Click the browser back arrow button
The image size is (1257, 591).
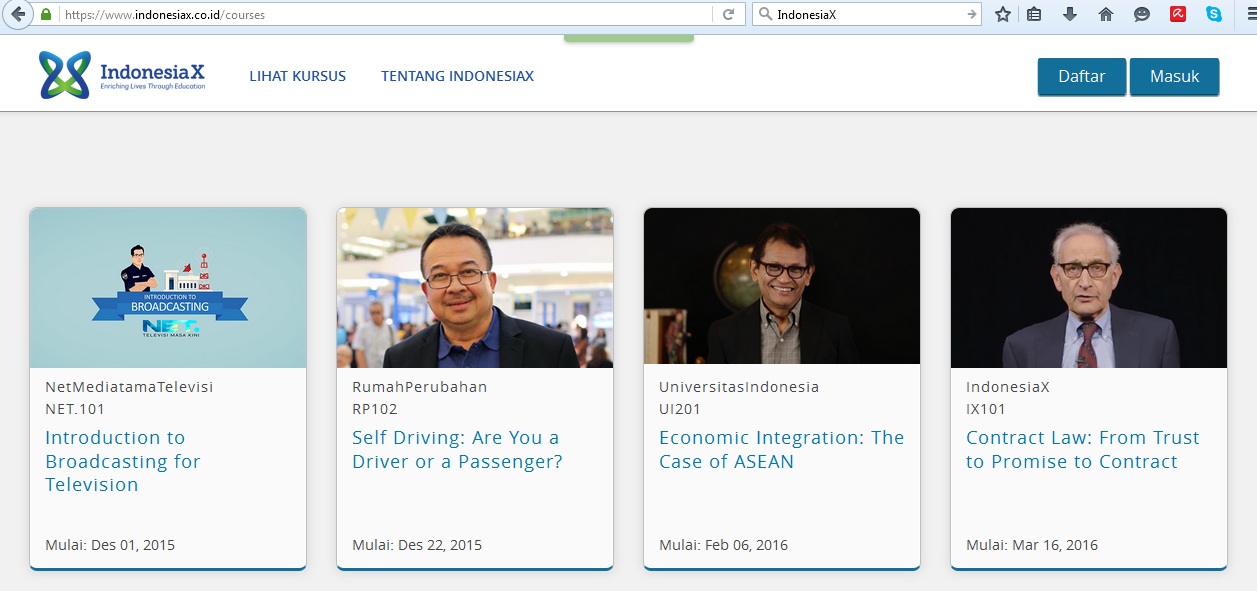click(17, 14)
